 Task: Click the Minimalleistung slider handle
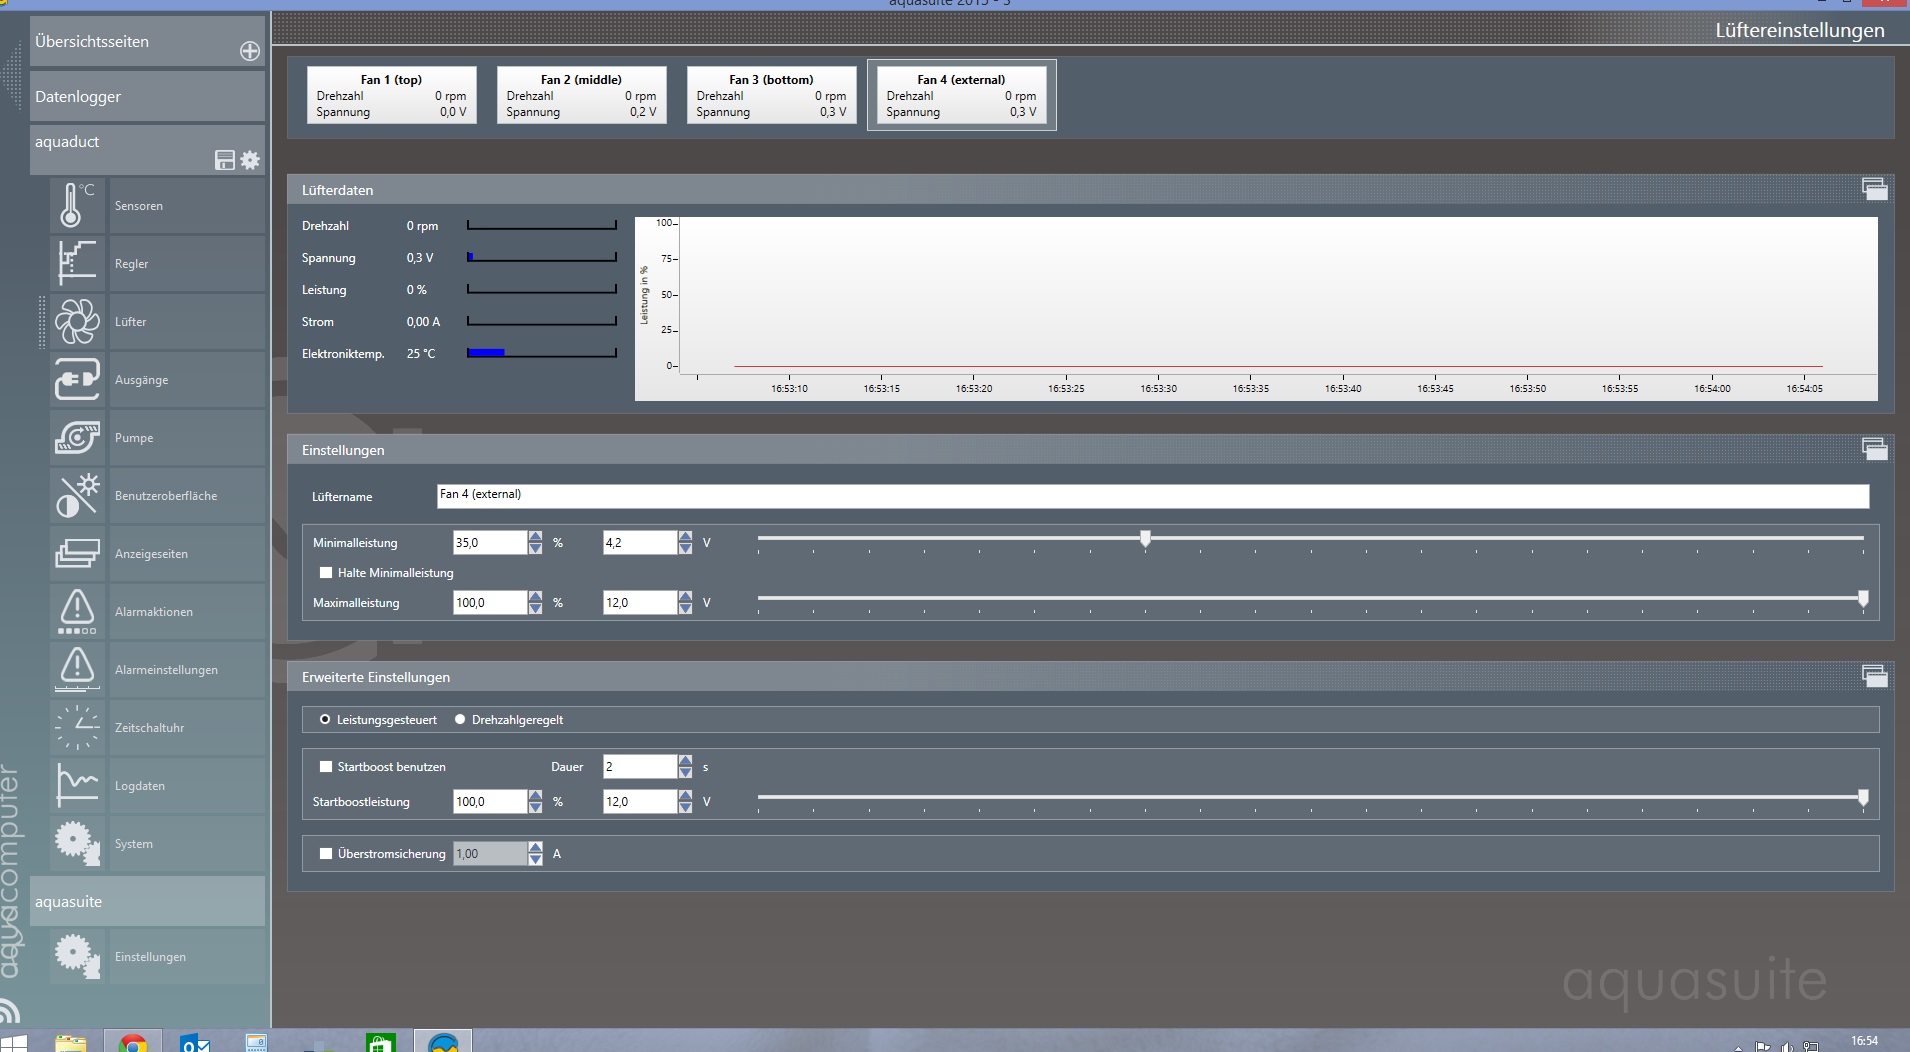tap(1146, 539)
